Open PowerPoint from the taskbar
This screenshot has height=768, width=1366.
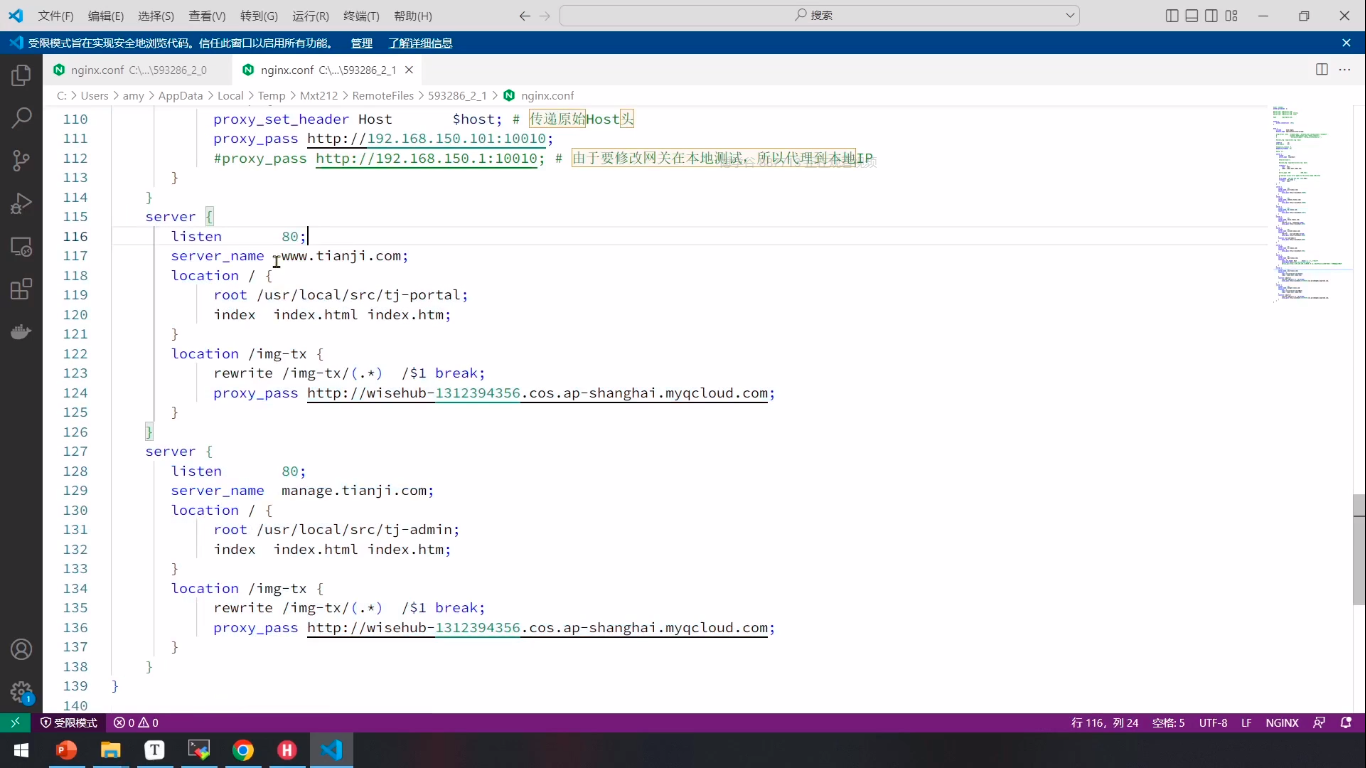coord(66,750)
